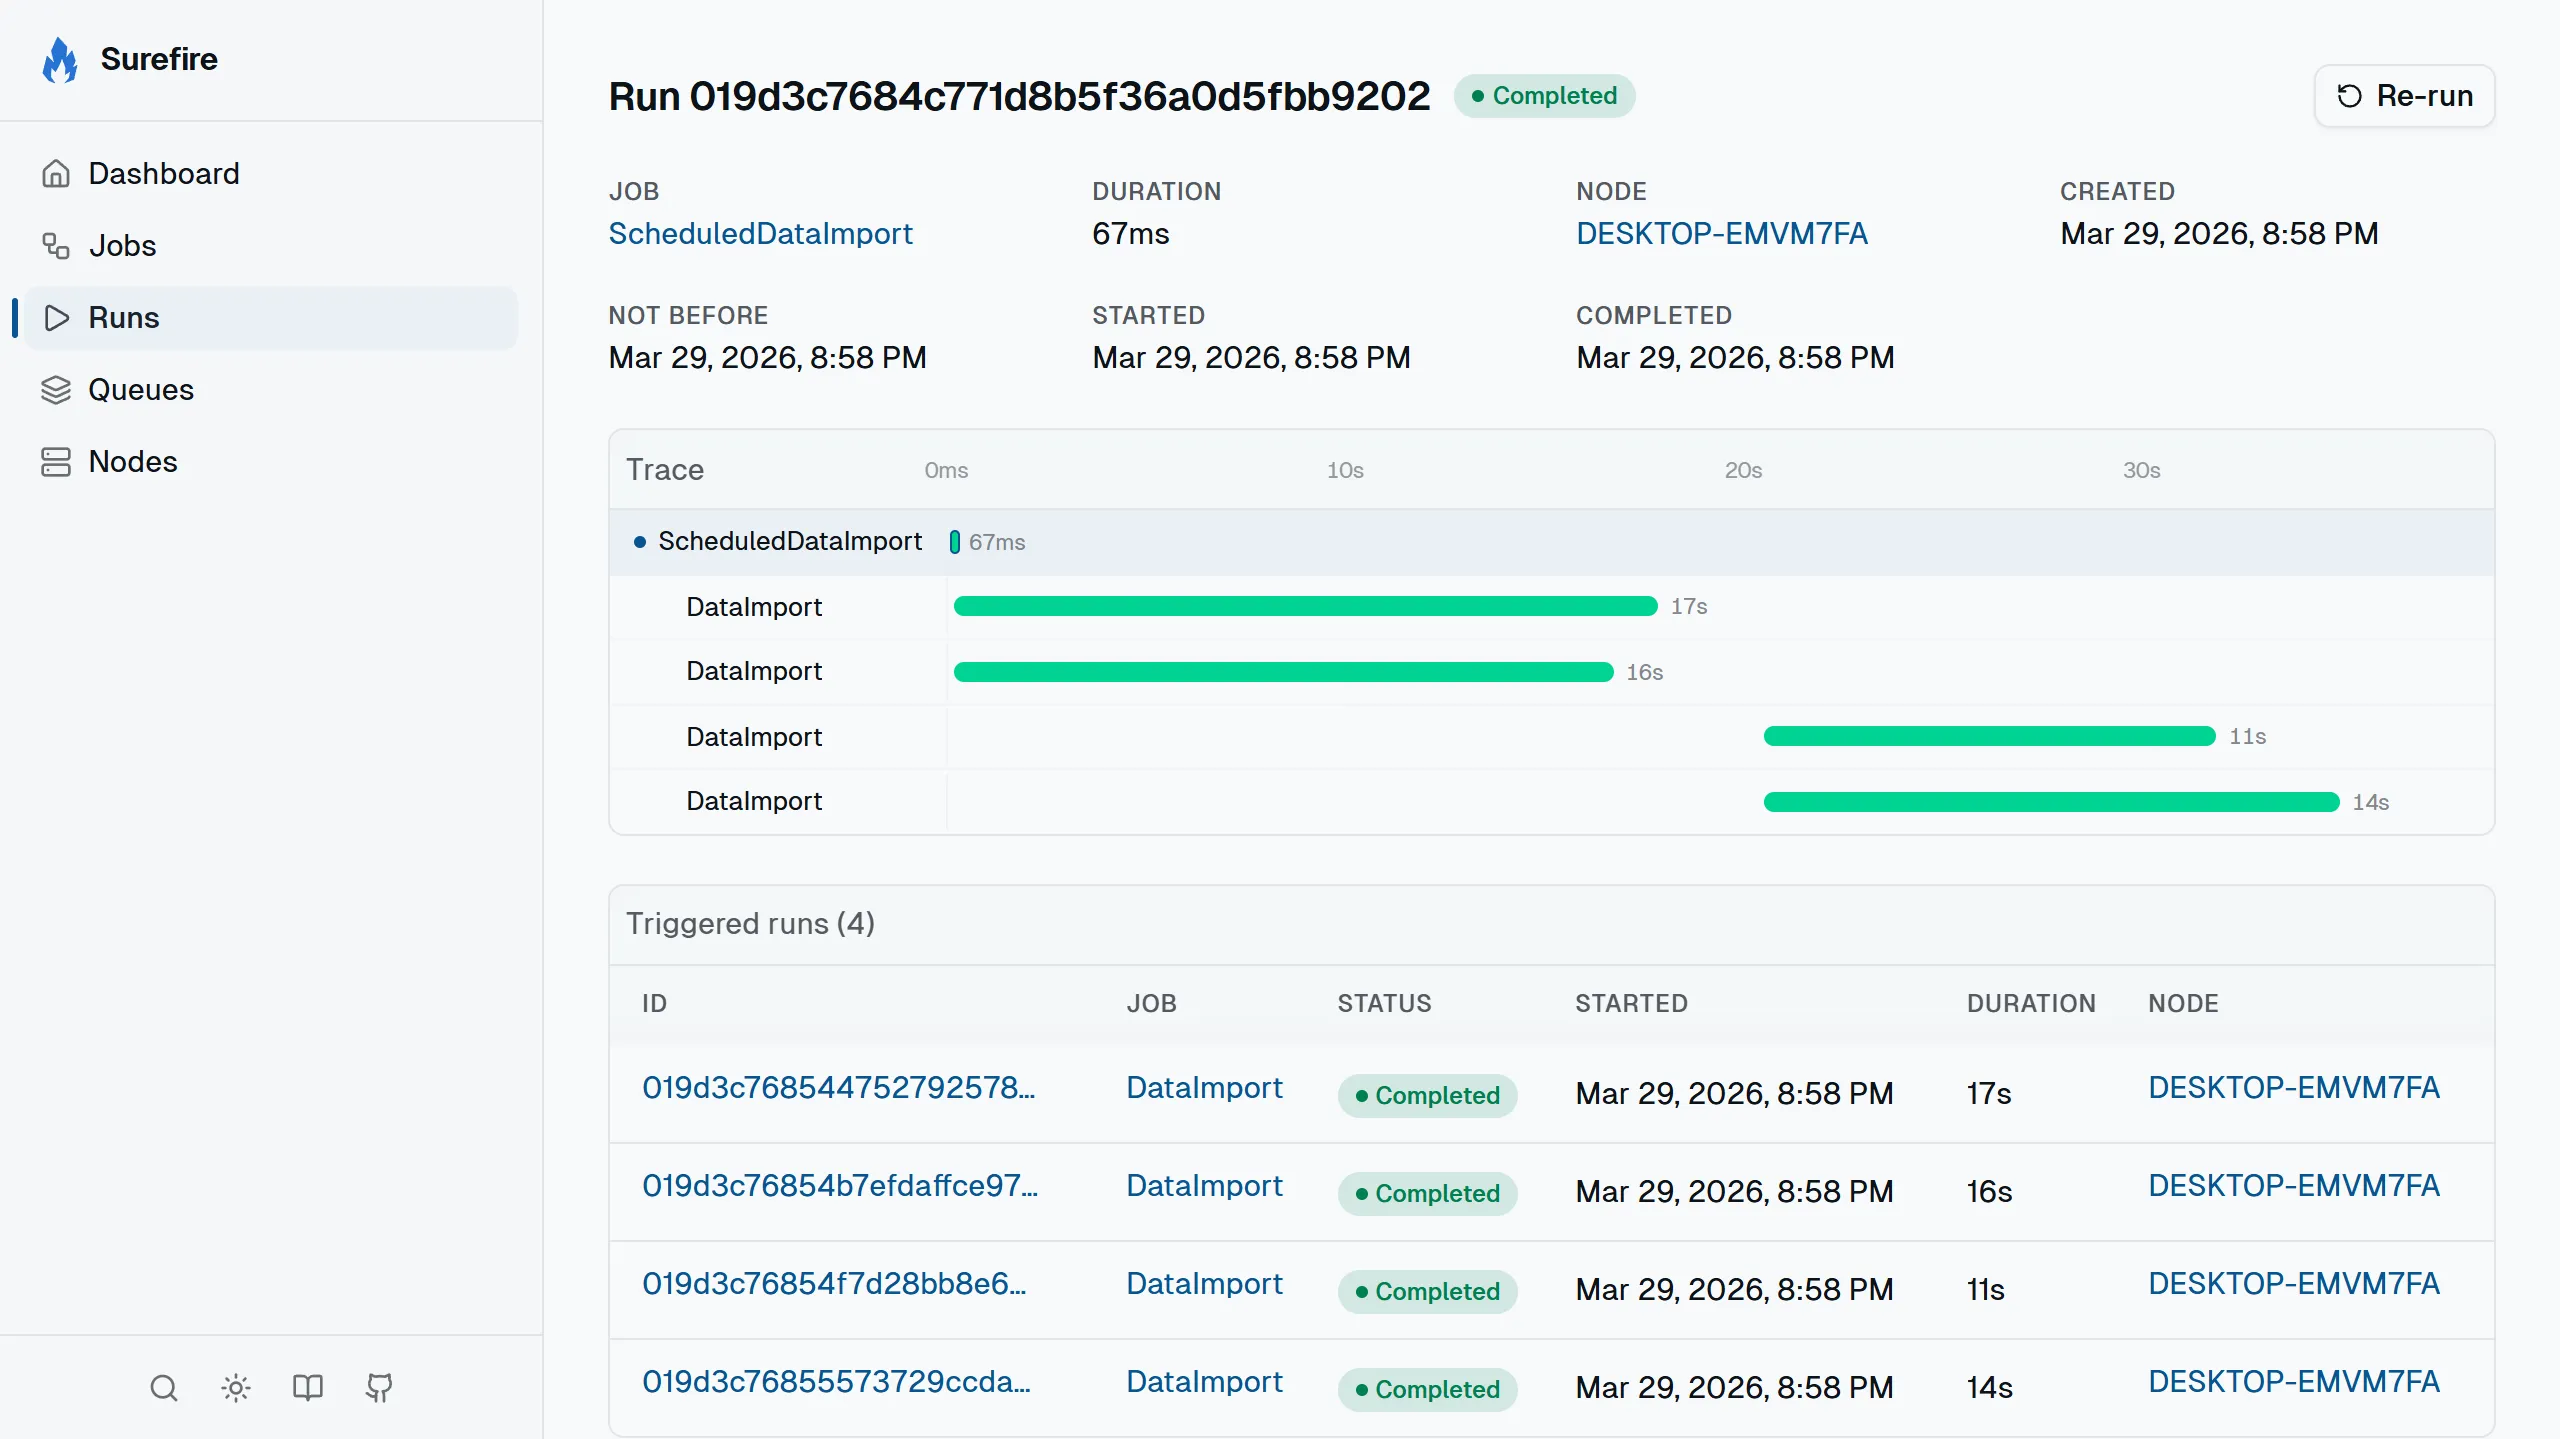
Task: Click the Jobs workflow icon
Action: pos(56,246)
